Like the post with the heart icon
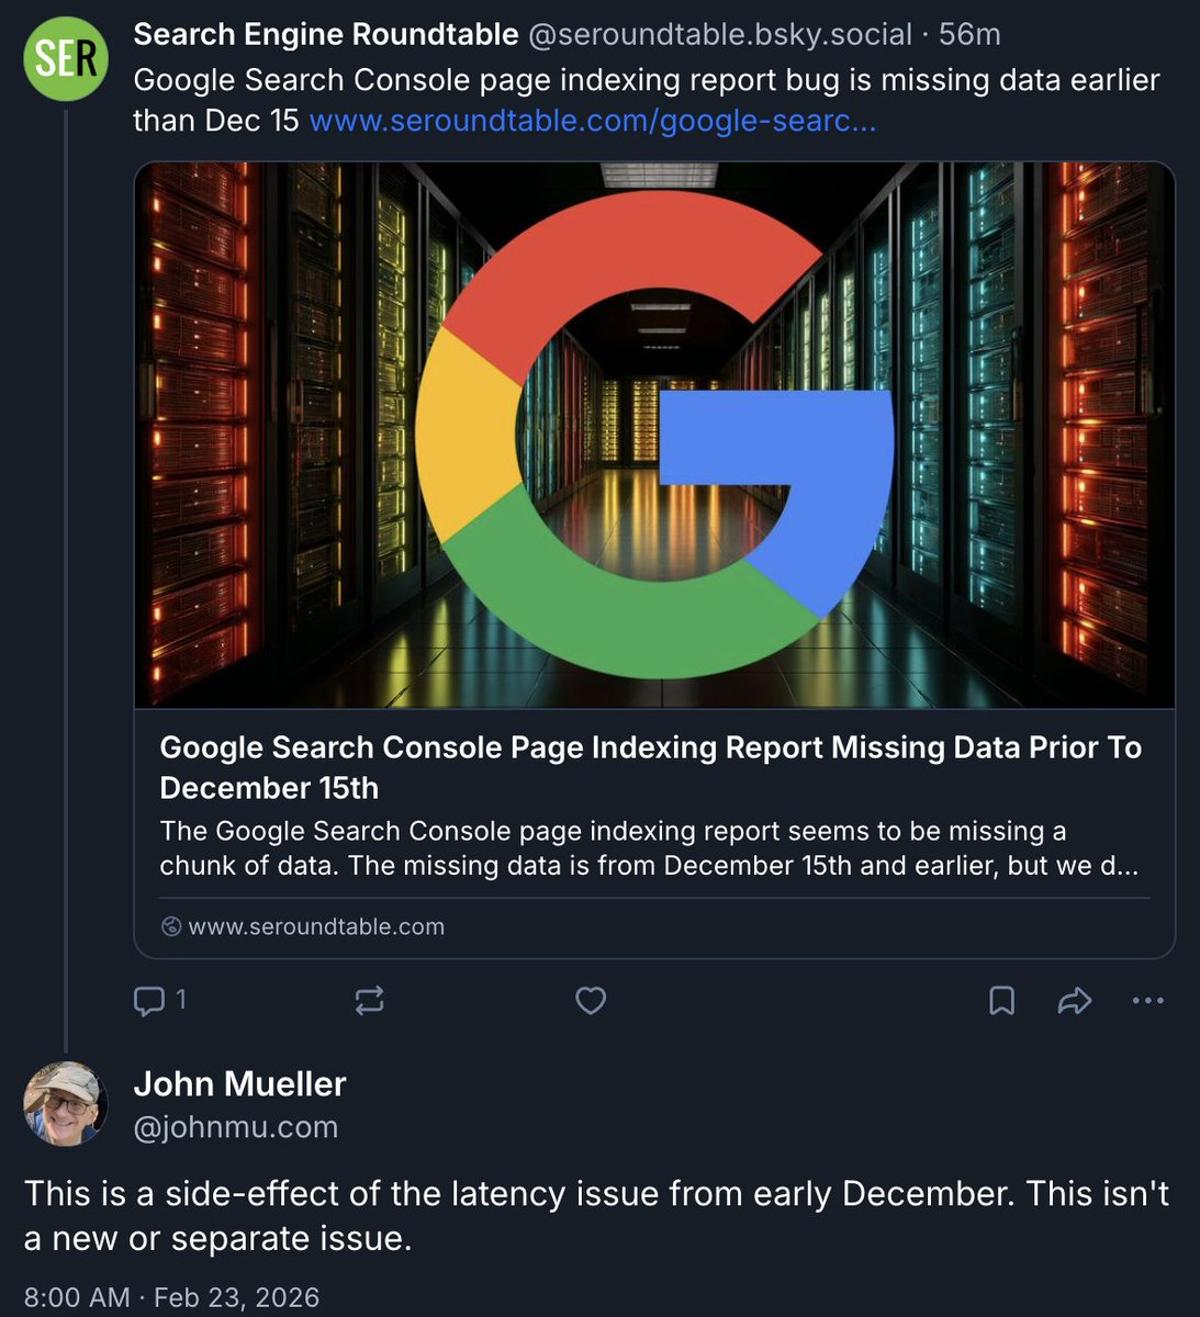This screenshot has width=1200, height=1317. pos(590,1002)
